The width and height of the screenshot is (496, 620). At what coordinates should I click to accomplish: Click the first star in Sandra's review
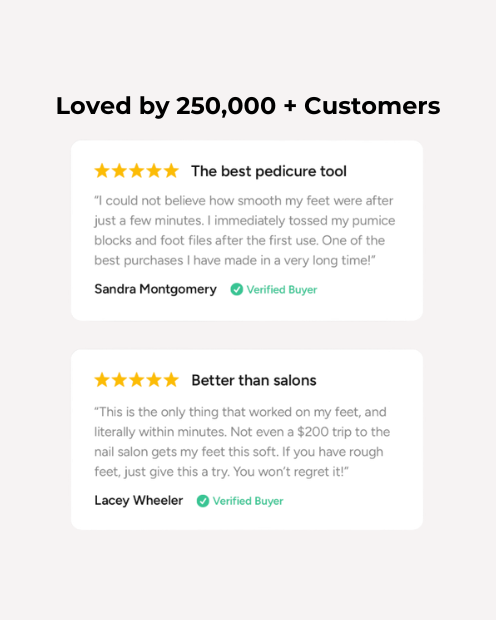point(102,171)
